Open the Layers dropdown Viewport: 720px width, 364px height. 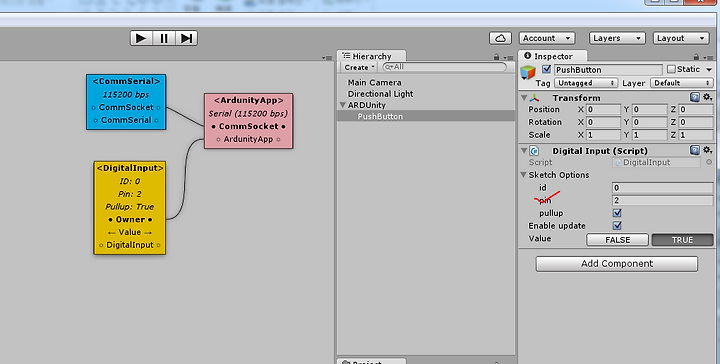tap(617, 38)
